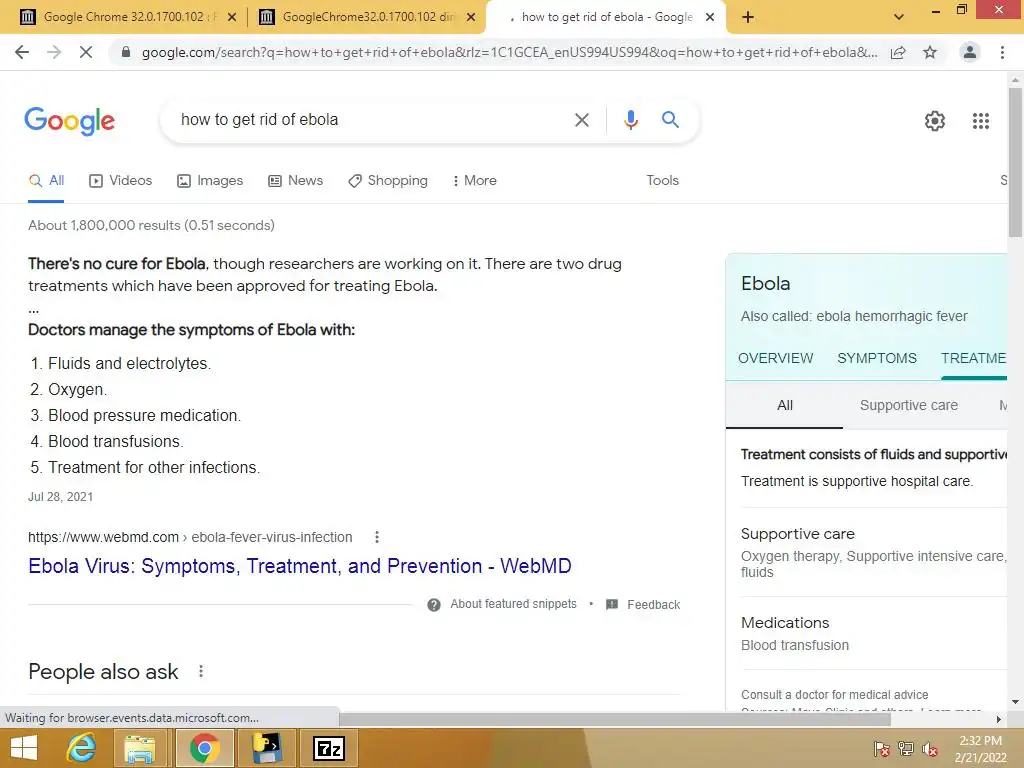Viewport: 1024px width, 768px height.
Task: Close the ebola Google search tab
Action: click(710, 18)
